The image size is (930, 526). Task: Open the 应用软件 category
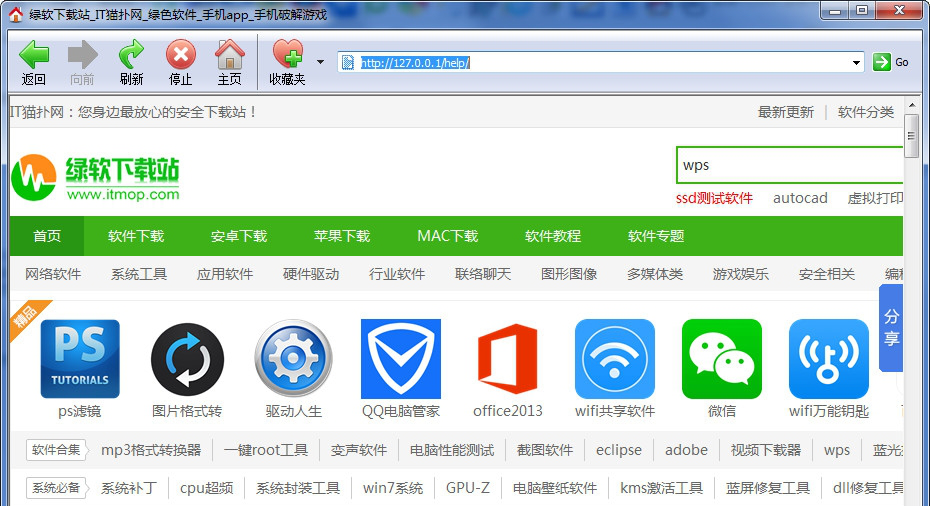(x=225, y=274)
